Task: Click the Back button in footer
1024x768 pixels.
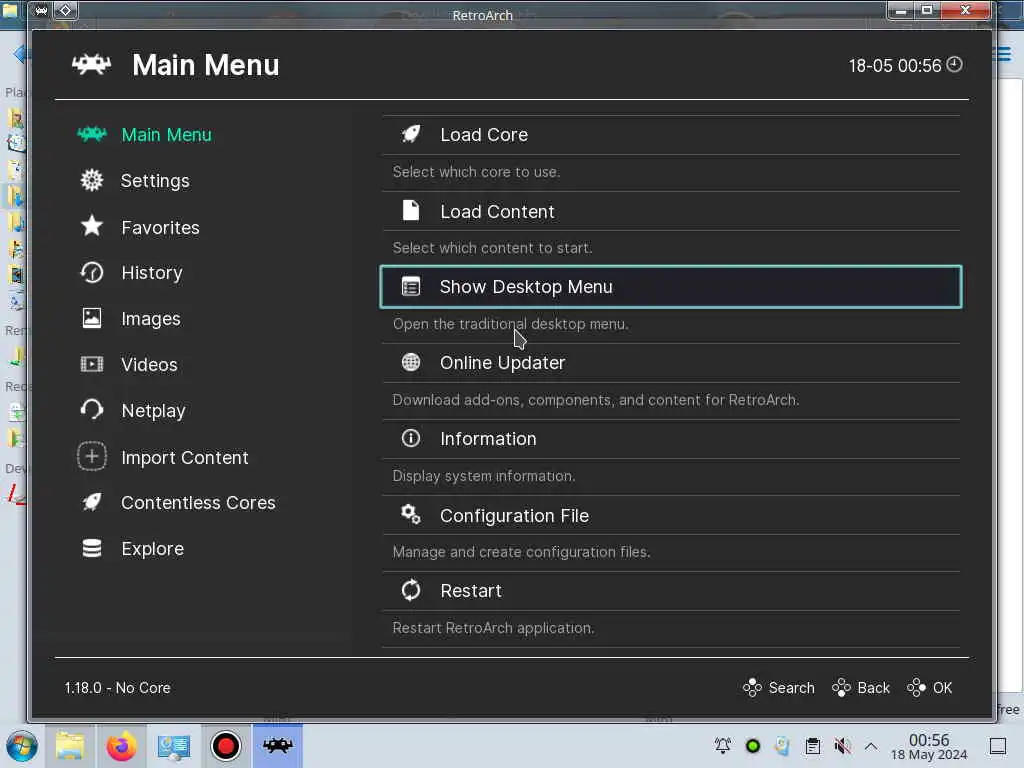Action: (x=861, y=688)
